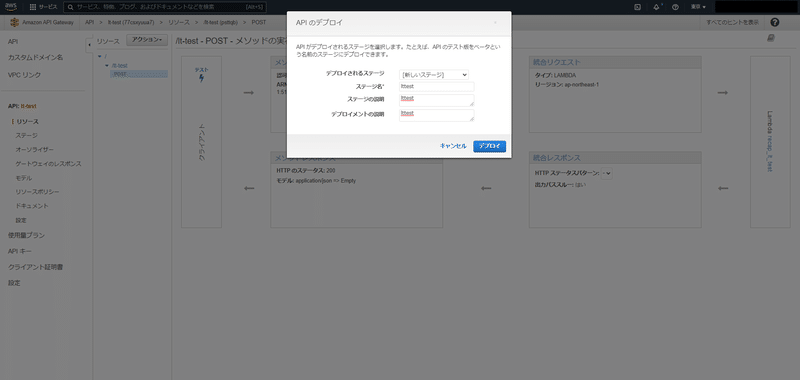Click the large black help circle icon

(774, 22)
